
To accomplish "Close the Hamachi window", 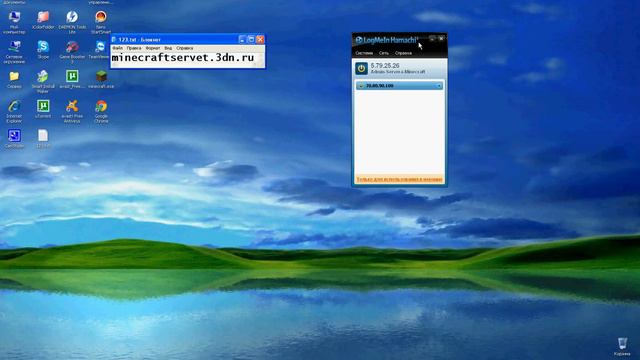I will coord(441,39).
